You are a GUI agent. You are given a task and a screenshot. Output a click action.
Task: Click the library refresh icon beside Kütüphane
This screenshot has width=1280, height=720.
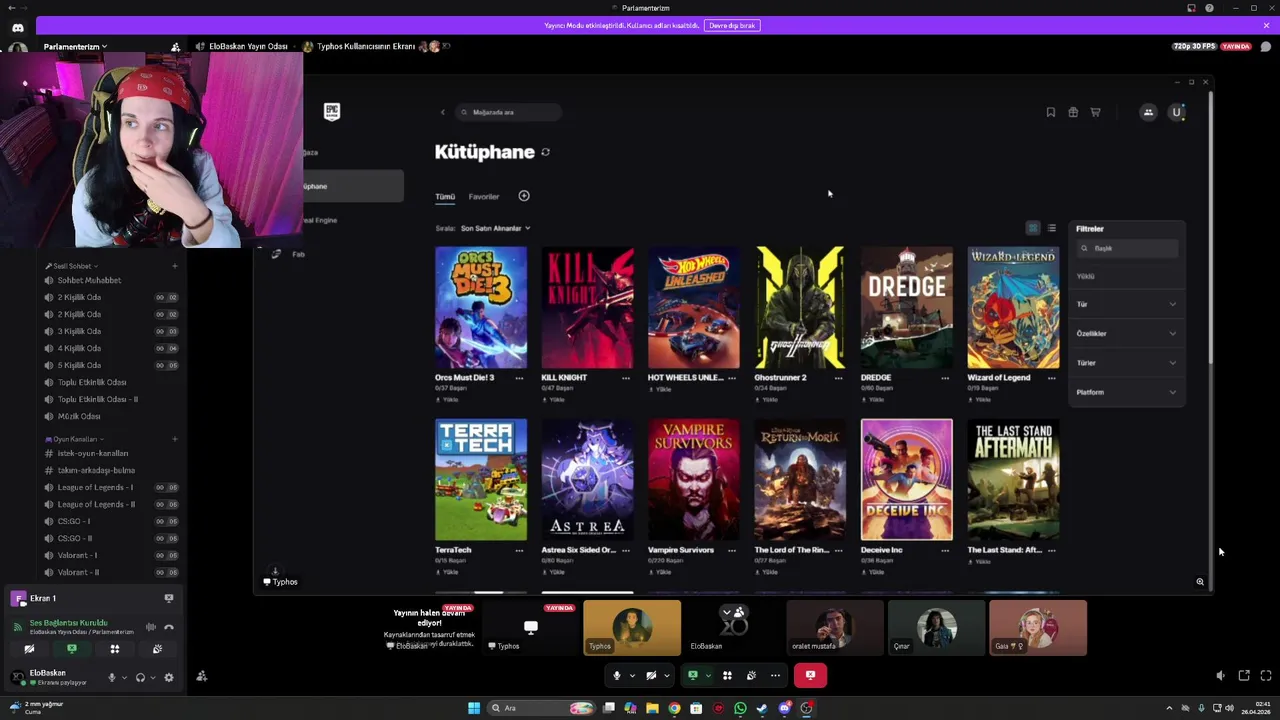[545, 152]
